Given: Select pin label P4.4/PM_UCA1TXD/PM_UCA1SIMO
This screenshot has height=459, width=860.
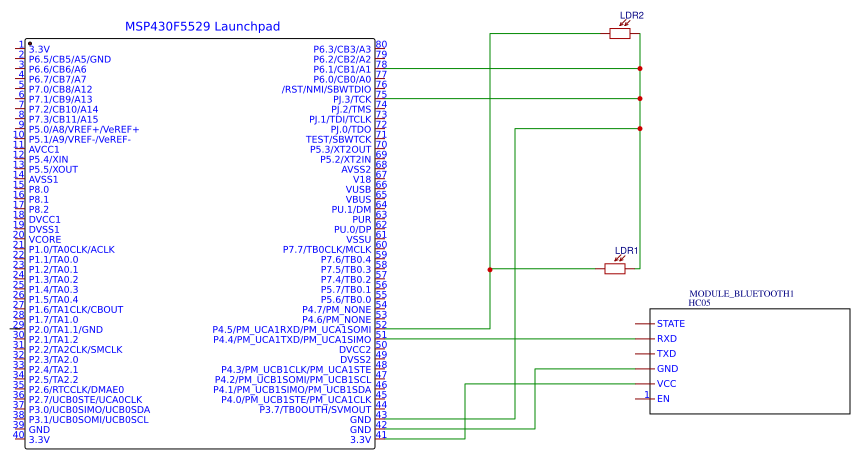Looking at the screenshot, I should 292,339.
